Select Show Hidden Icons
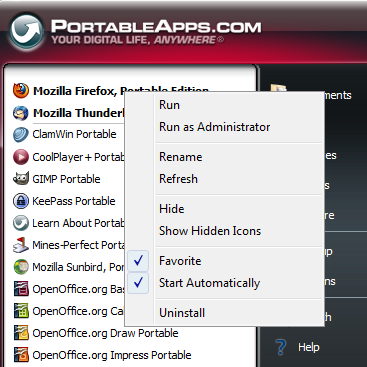 click(210, 231)
